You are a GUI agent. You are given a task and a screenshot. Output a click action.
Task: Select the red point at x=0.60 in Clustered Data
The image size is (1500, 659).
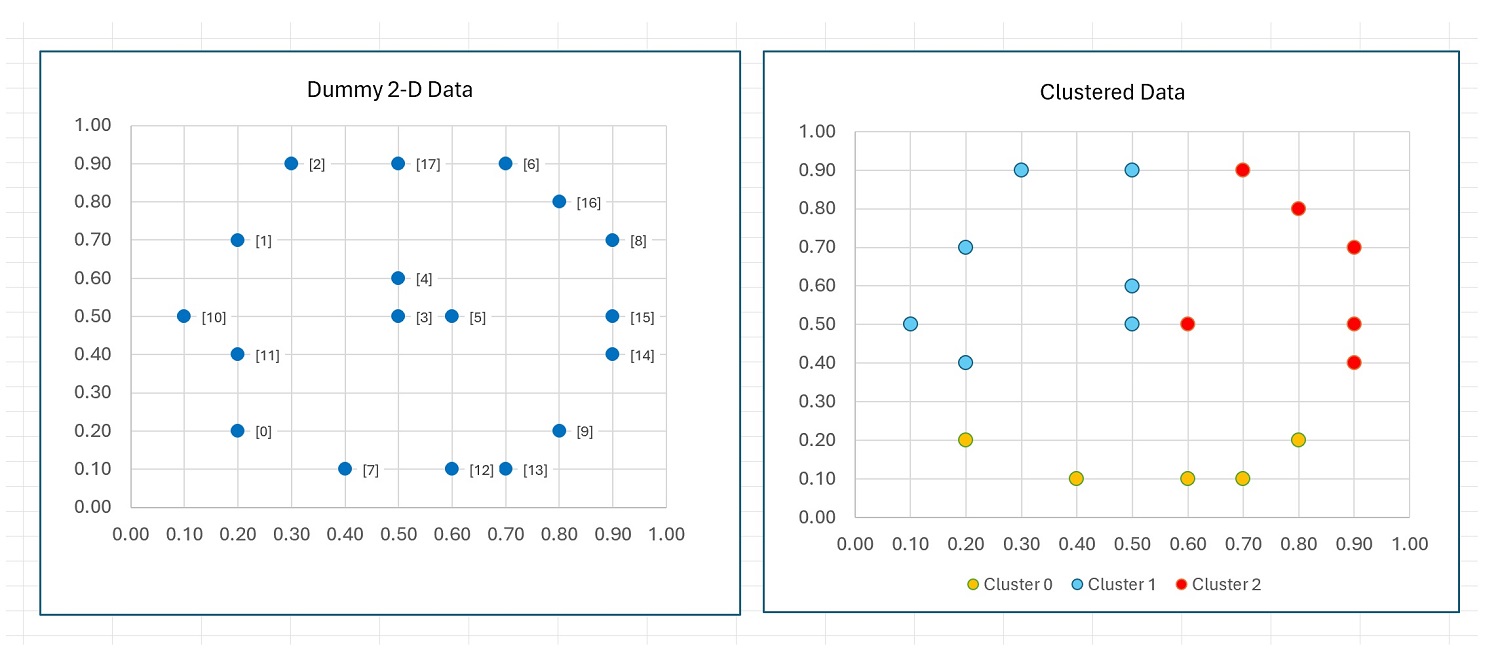click(x=1187, y=324)
